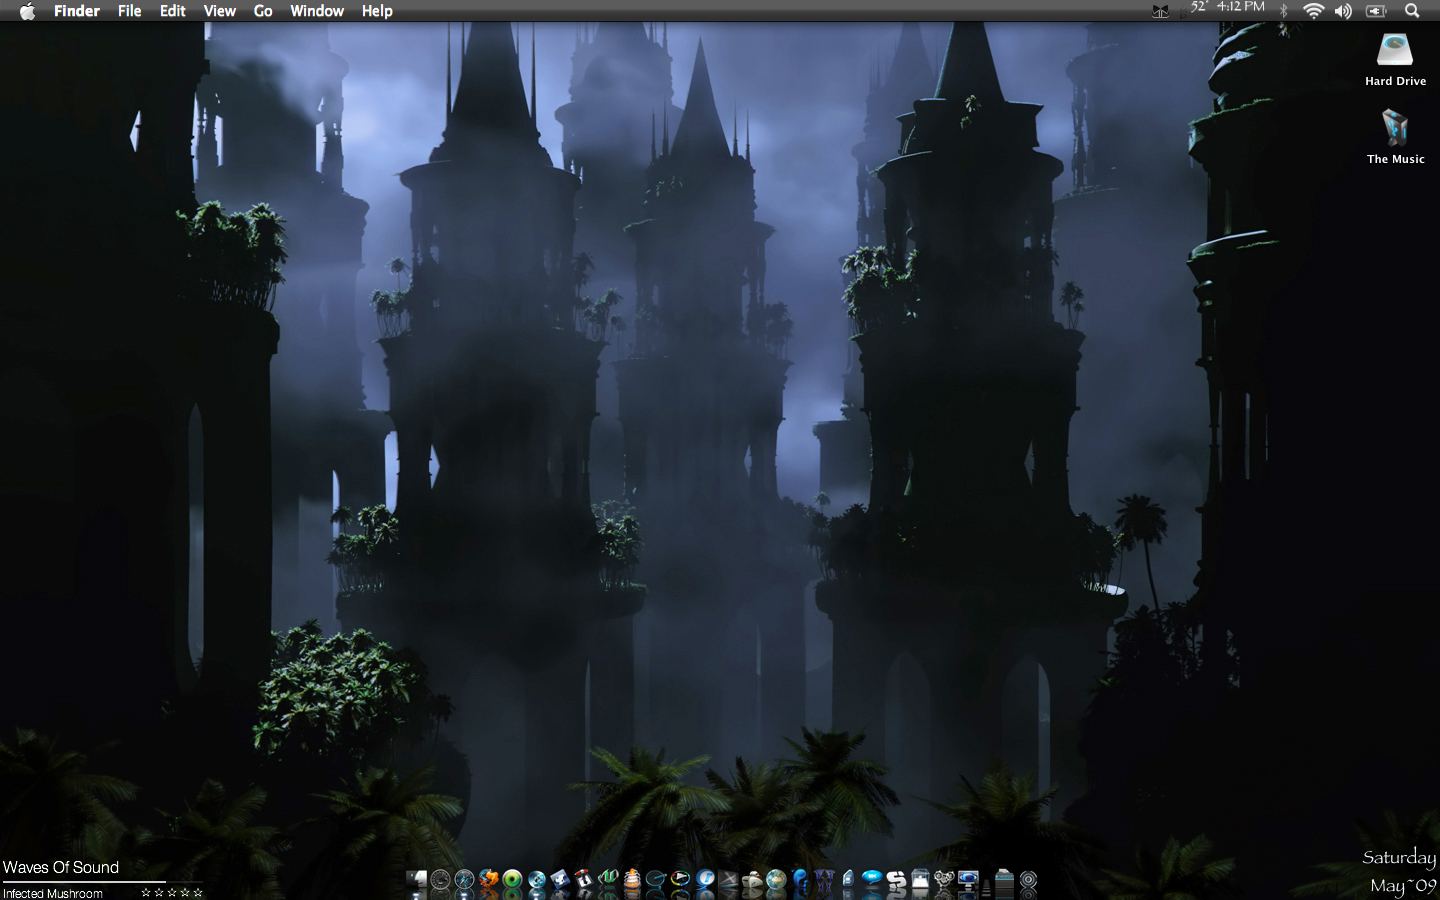Launch Safari compass icon in dock

pyautogui.click(x=464, y=880)
